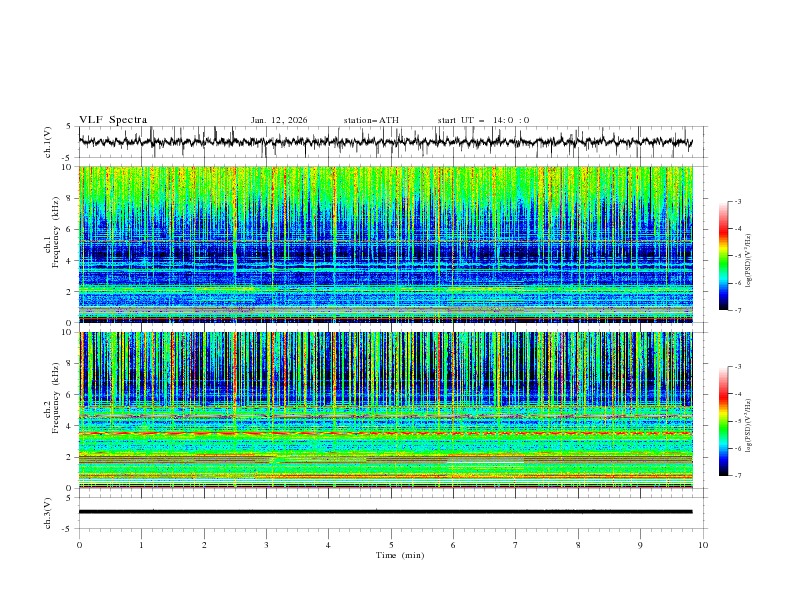
Task: Select the date text Jan. 12, 2026
Action: tap(279, 120)
